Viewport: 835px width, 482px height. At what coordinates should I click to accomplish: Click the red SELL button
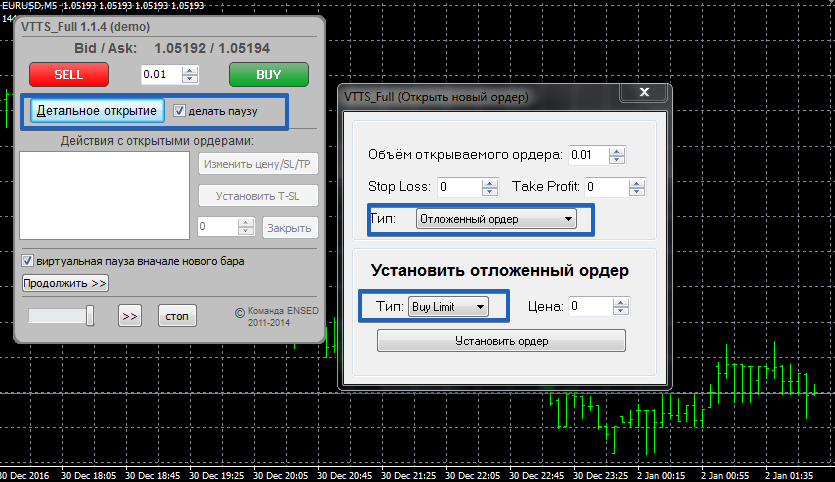coord(69,75)
